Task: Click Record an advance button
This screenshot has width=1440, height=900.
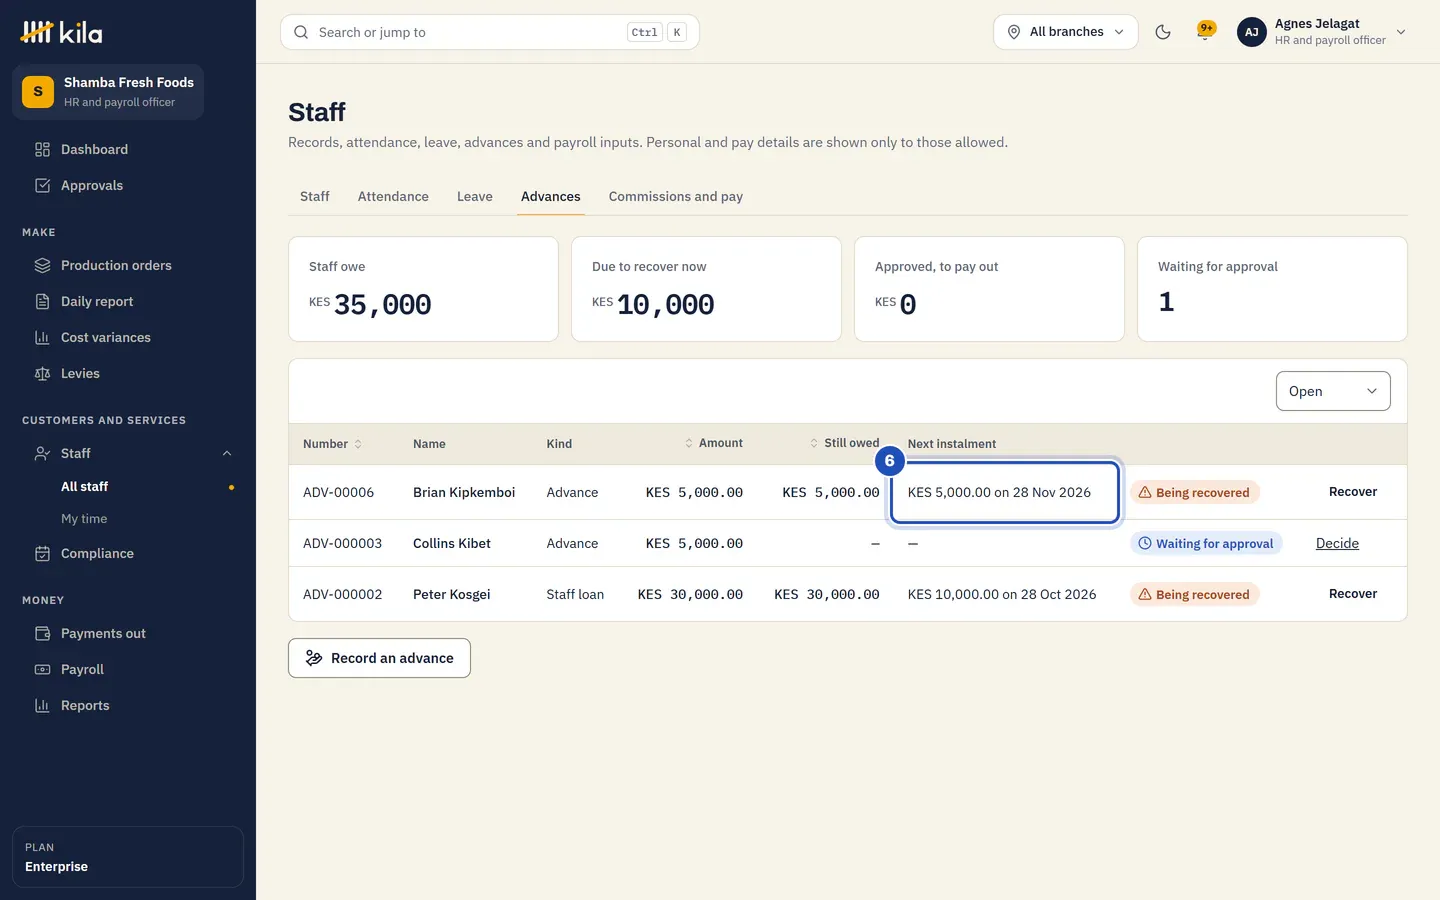Action: (379, 658)
